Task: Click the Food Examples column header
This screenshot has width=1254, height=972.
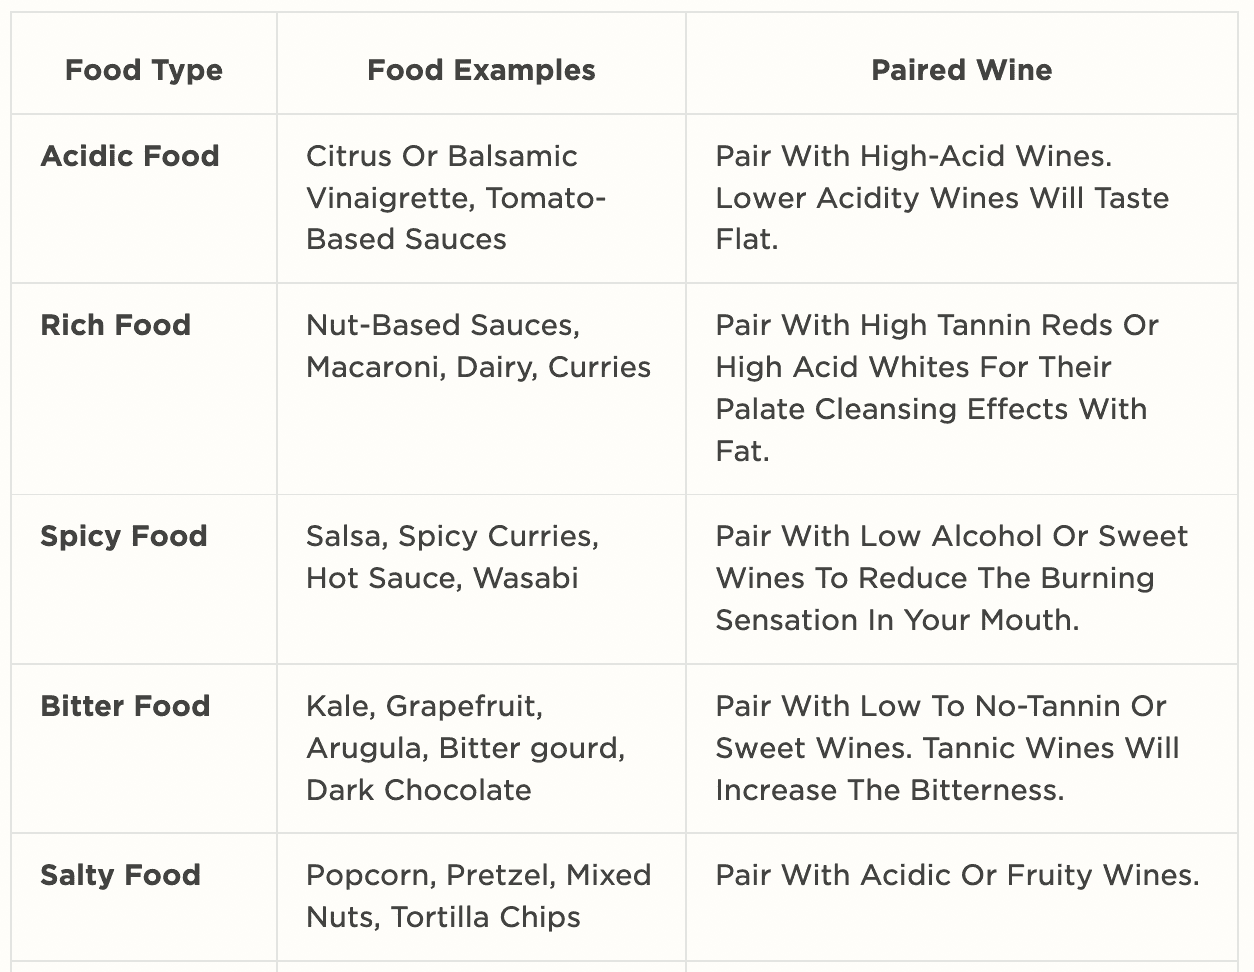Action: [481, 70]
